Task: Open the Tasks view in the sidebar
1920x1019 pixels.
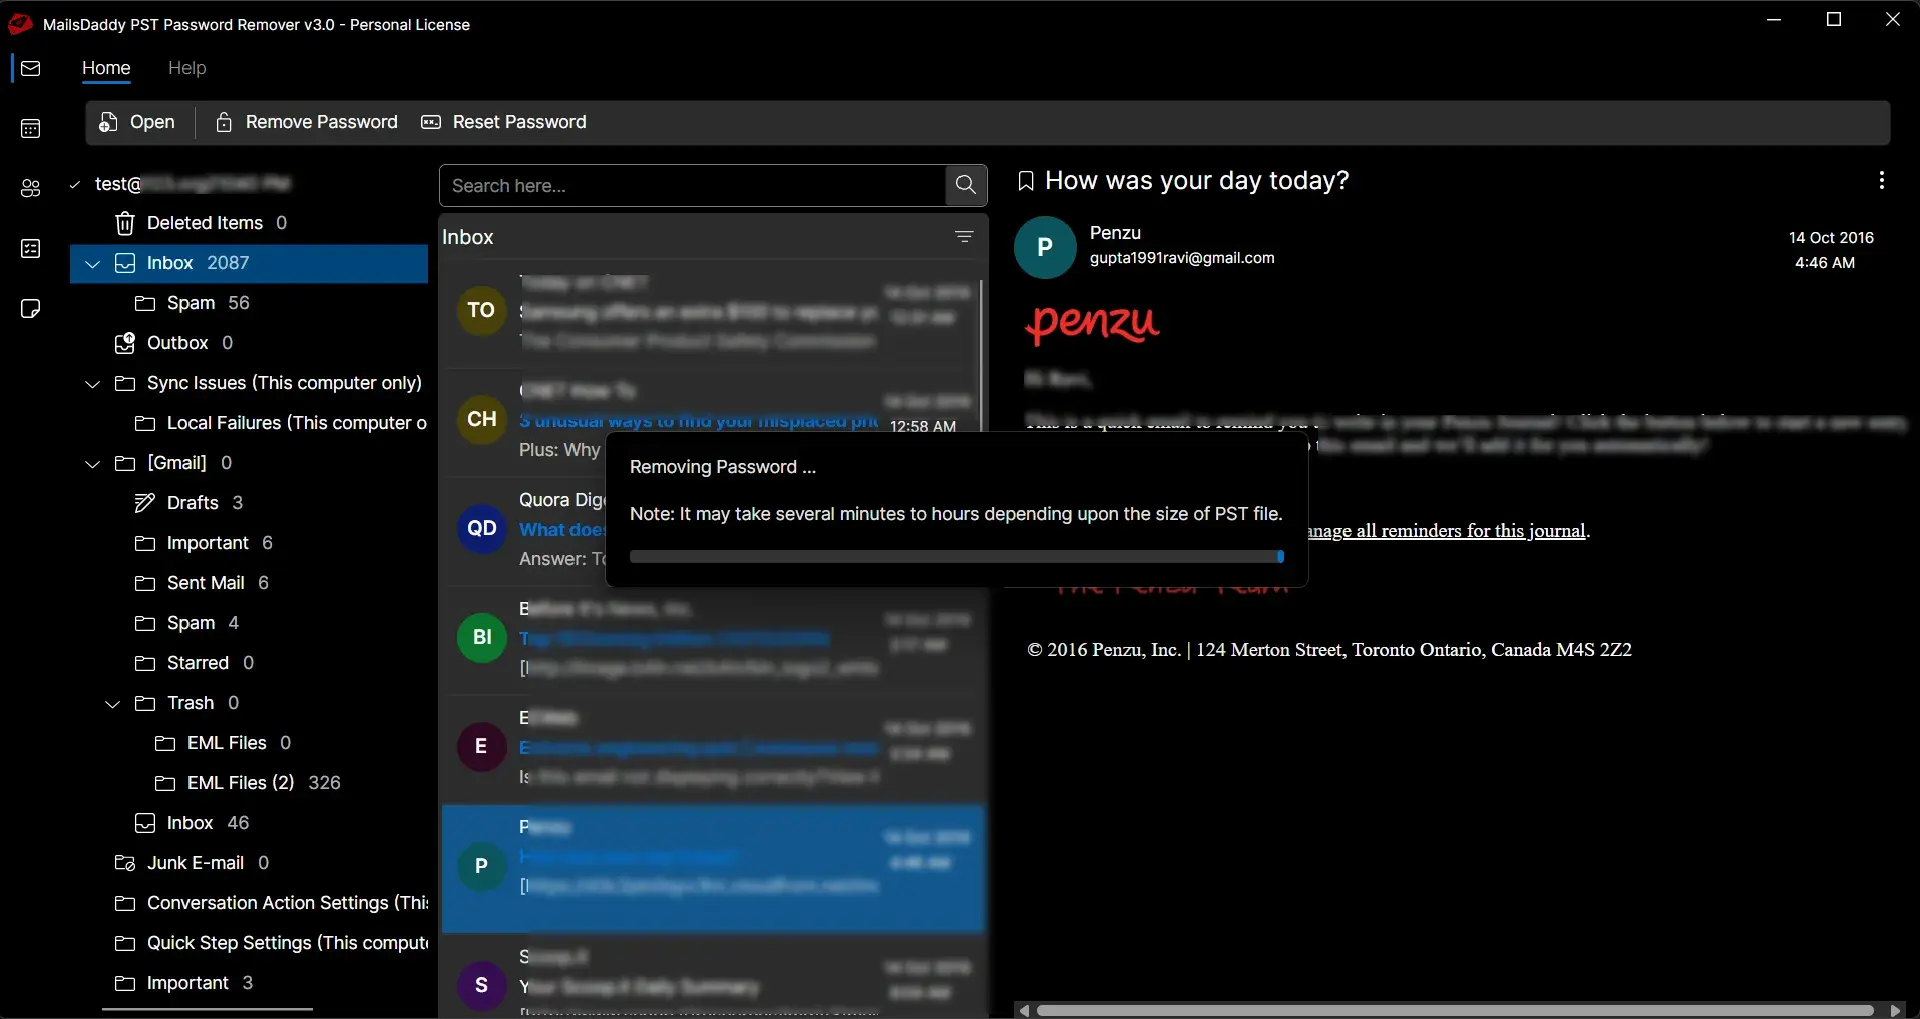Action: pos(30,248)
